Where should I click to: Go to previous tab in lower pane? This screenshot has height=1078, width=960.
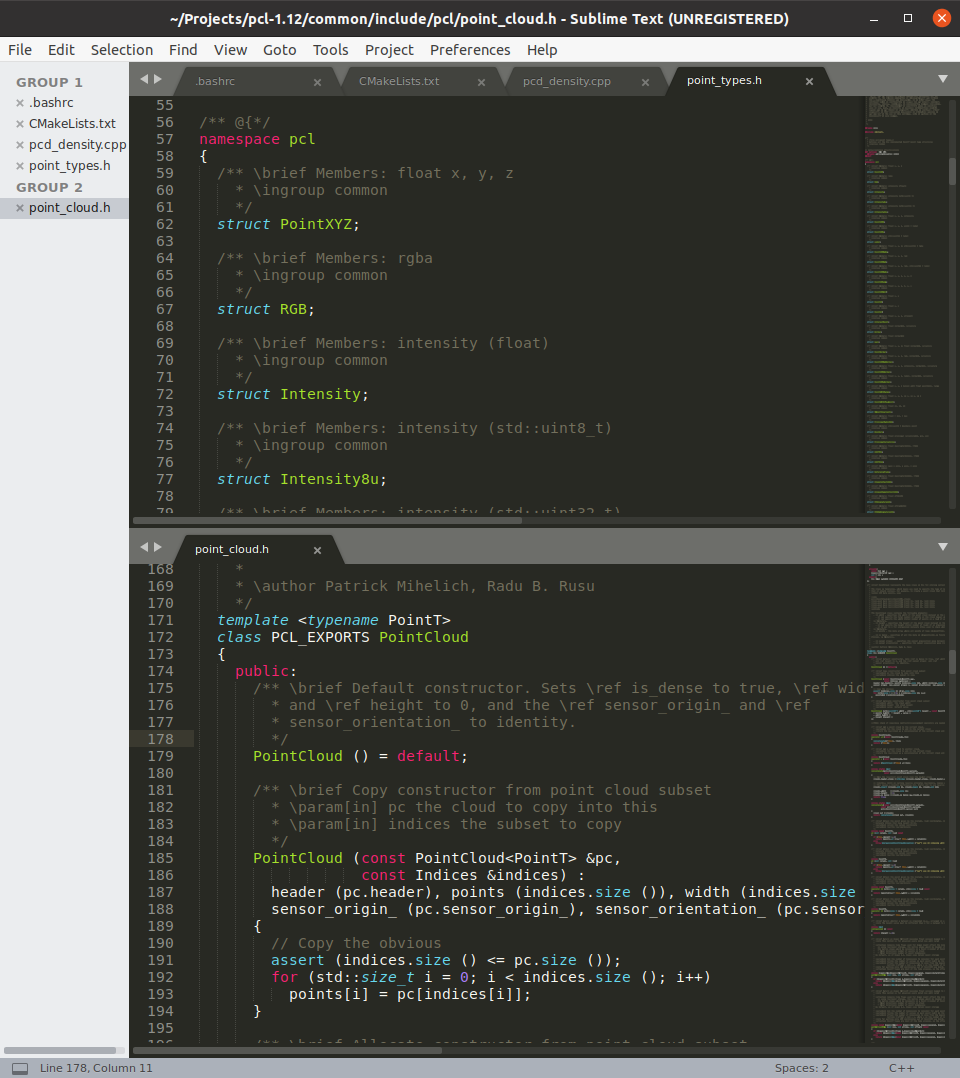(144, 547)
